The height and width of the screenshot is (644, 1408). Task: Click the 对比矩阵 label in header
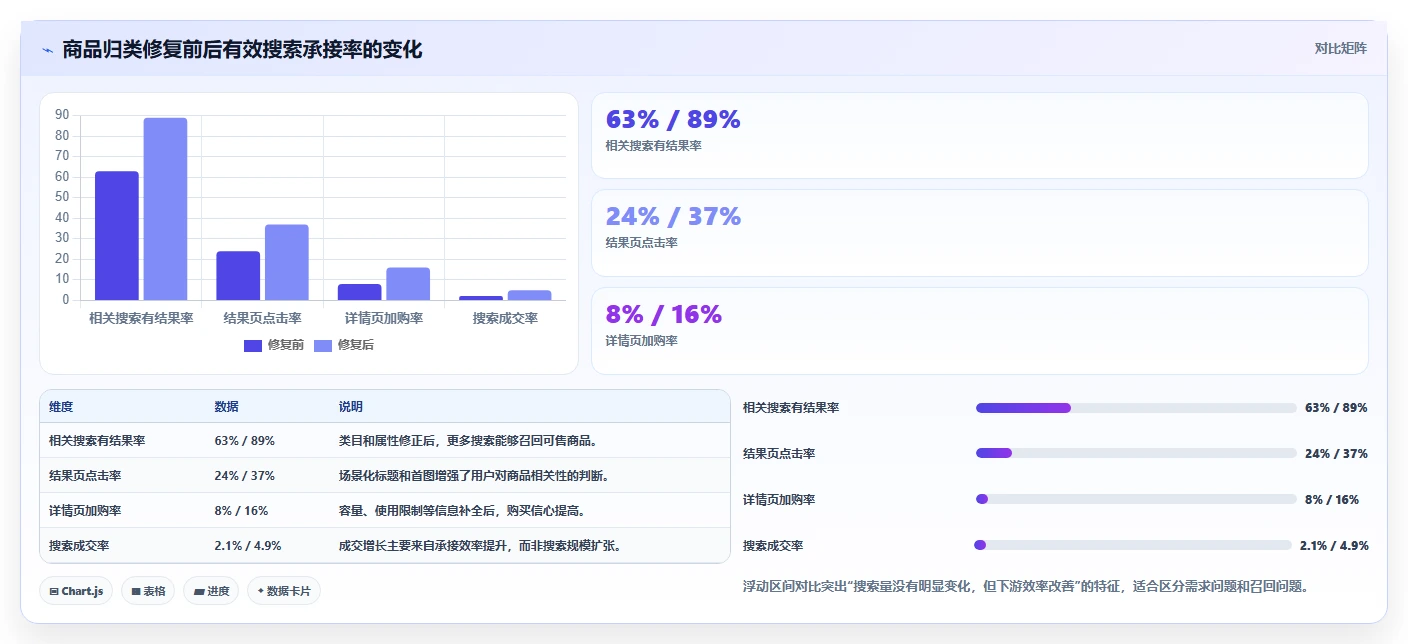1340,48
